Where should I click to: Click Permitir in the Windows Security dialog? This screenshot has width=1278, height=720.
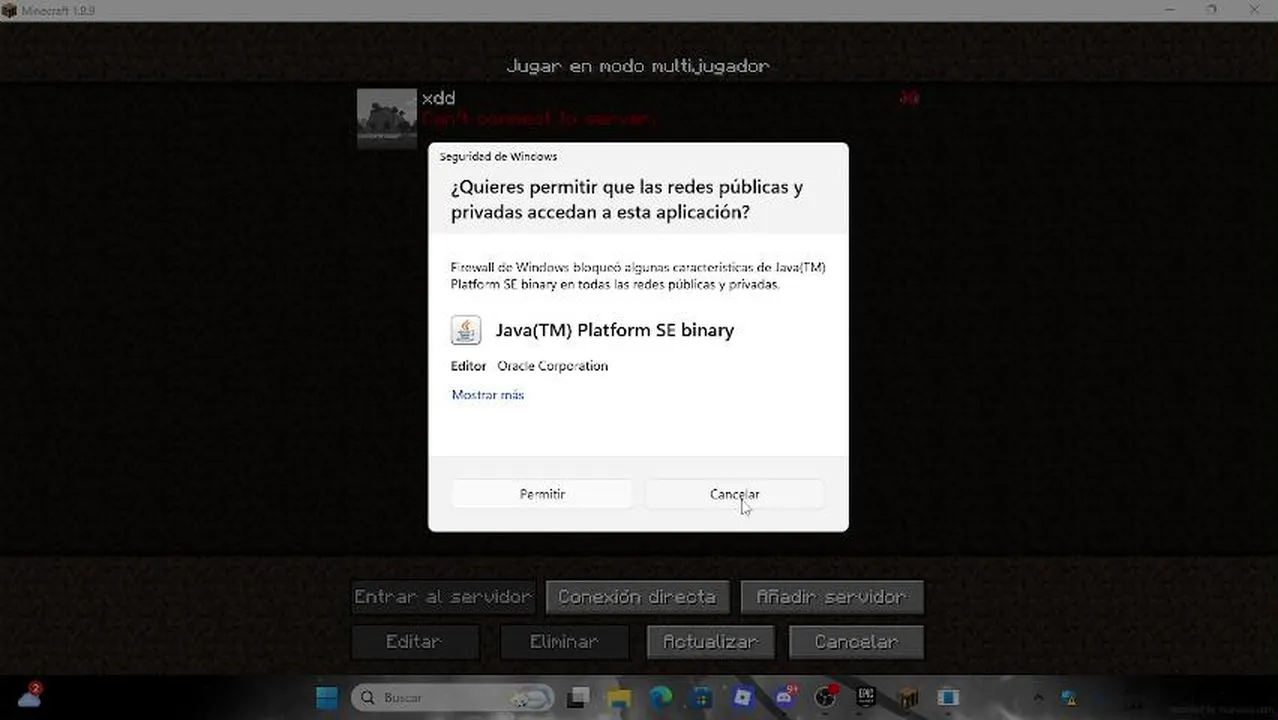point(542,494)
